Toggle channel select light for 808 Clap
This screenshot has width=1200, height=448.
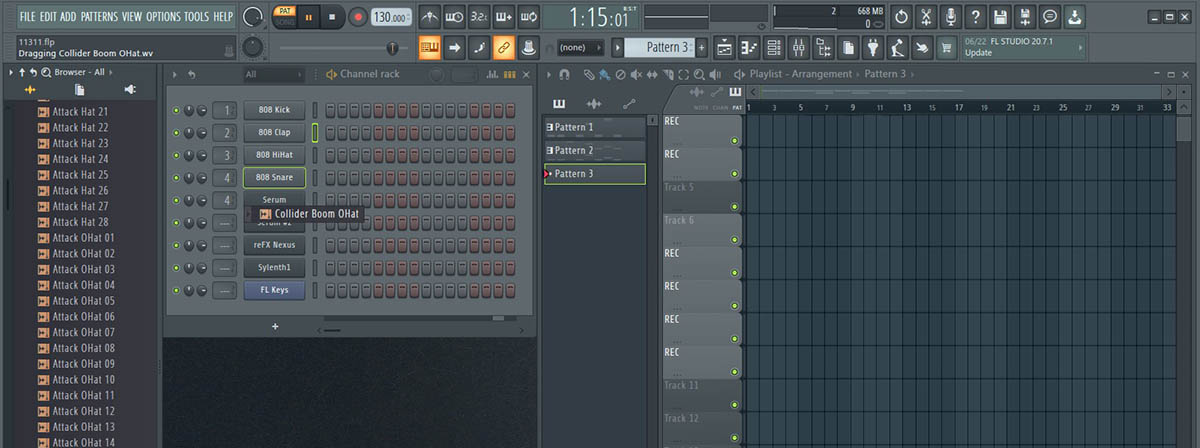click(314, 132)
